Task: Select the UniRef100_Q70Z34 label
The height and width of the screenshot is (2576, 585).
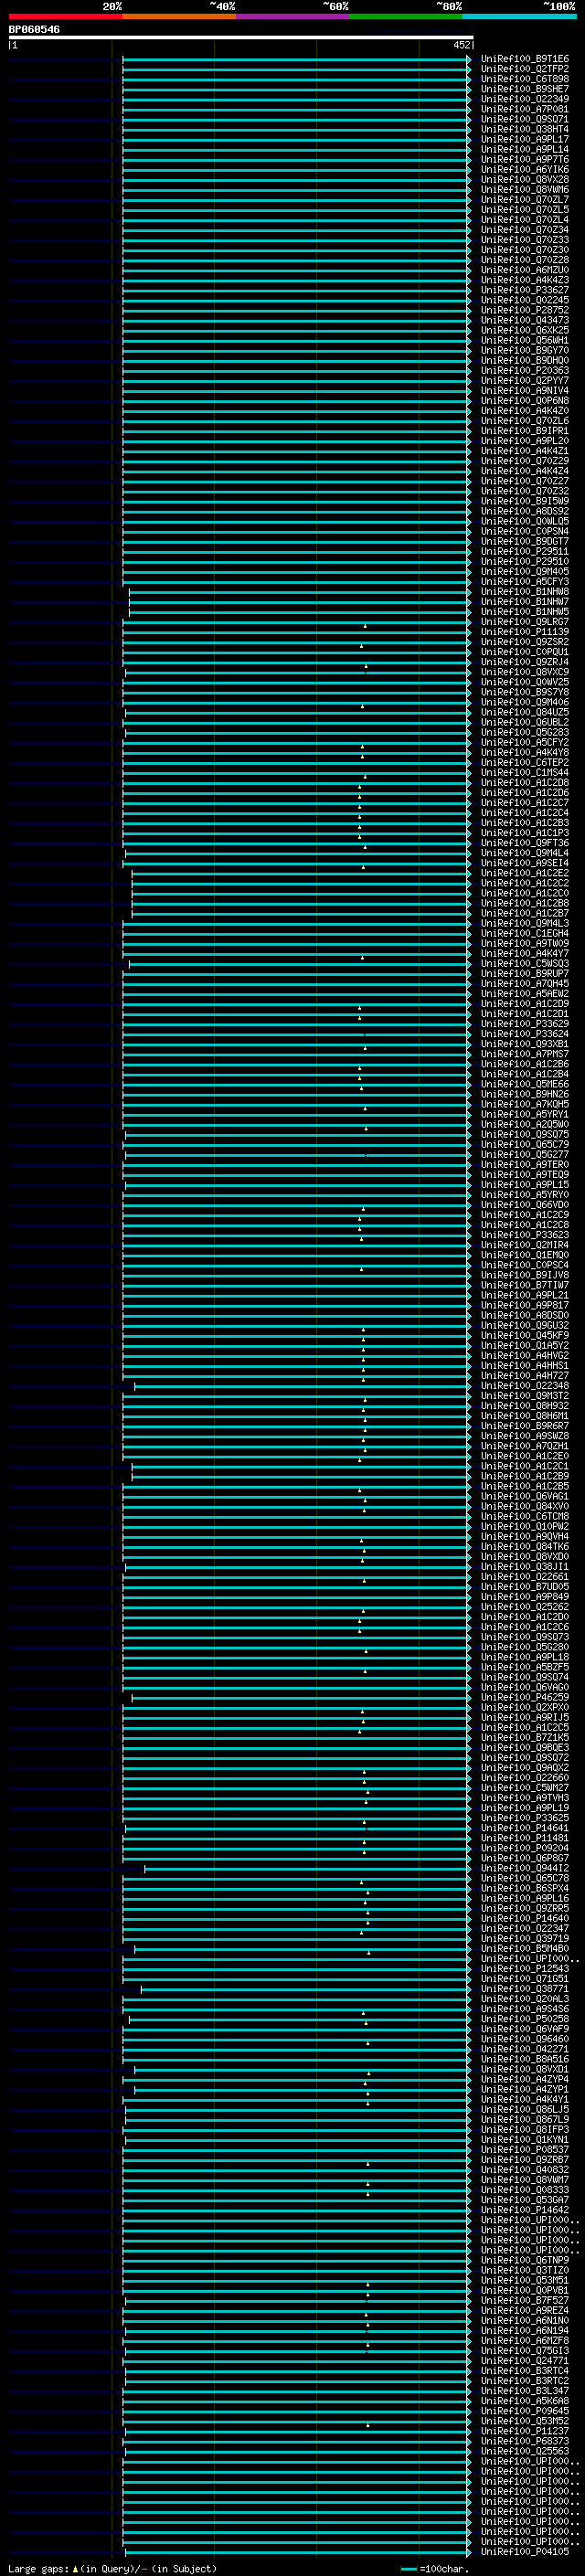Action: tap(525, 230)
